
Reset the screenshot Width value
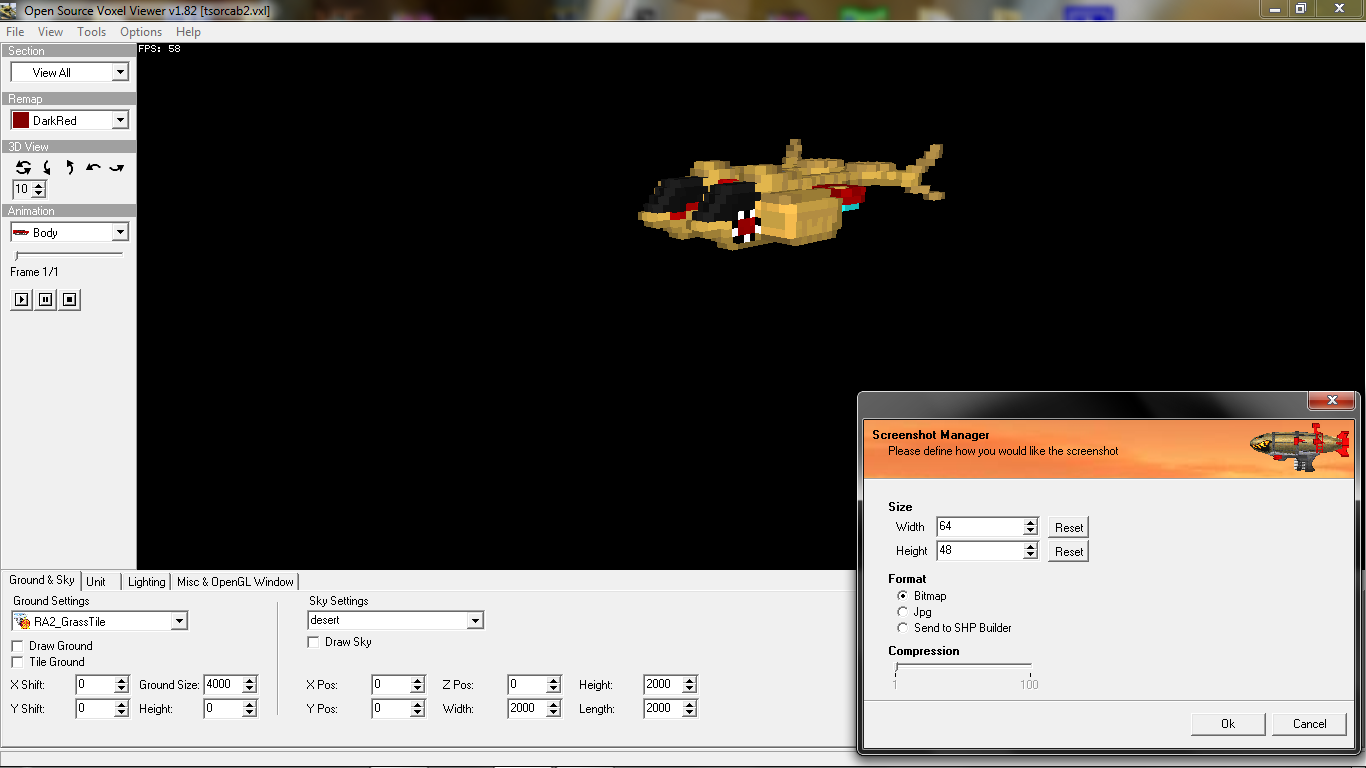[x=1068, y=527]
